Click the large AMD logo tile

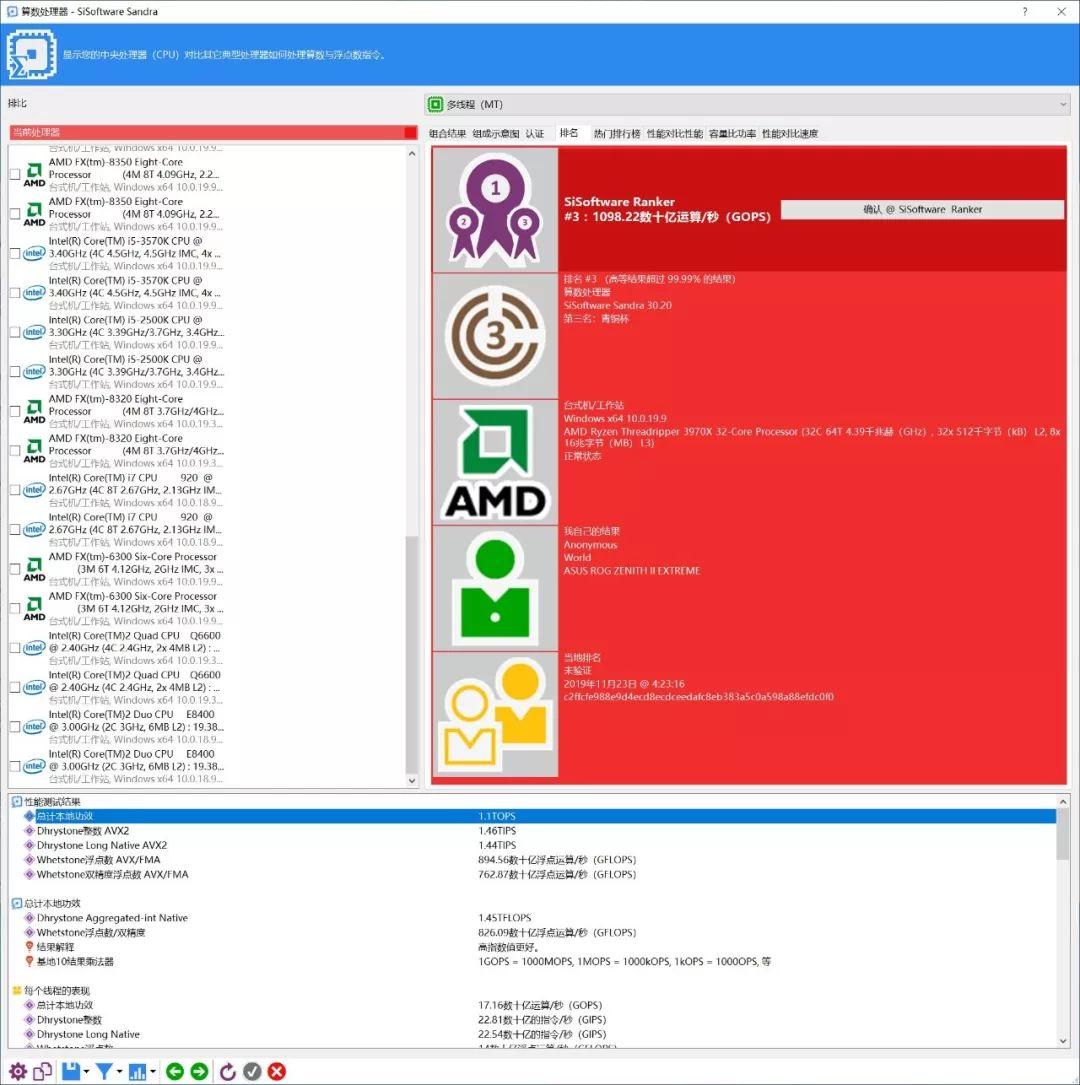click(x=495, y=462)
